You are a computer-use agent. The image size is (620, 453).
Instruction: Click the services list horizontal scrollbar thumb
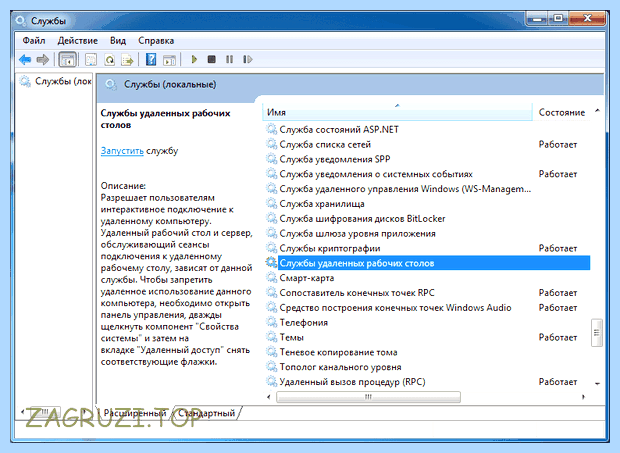click(x=368, y=396)
